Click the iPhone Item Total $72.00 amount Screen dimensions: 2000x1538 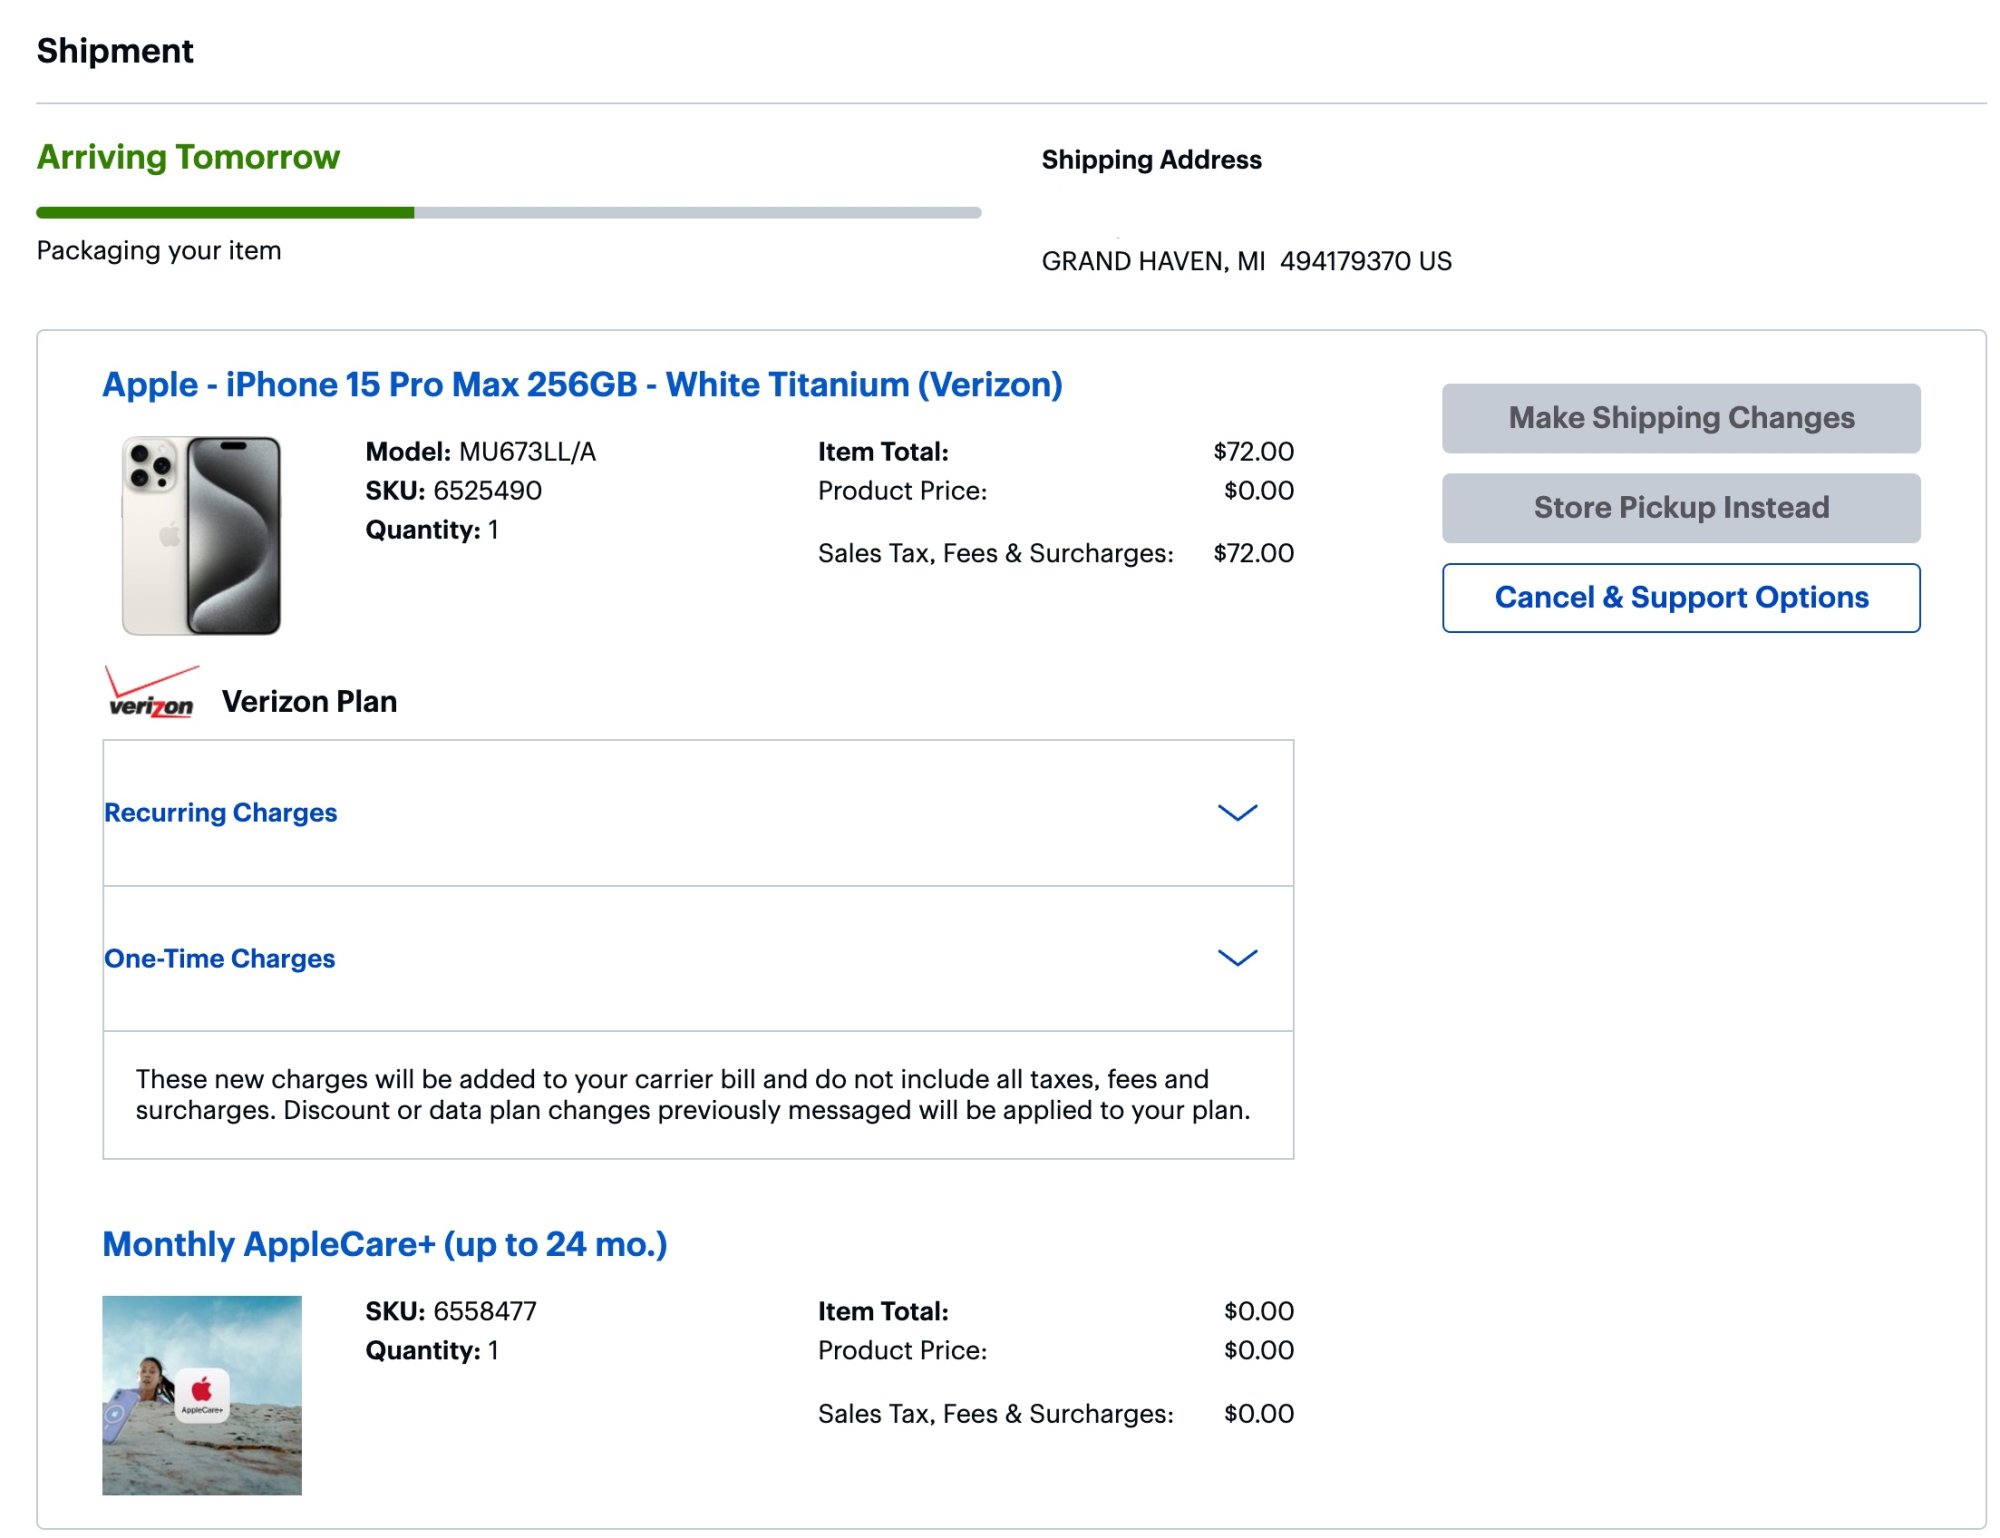pos(1253,452)
